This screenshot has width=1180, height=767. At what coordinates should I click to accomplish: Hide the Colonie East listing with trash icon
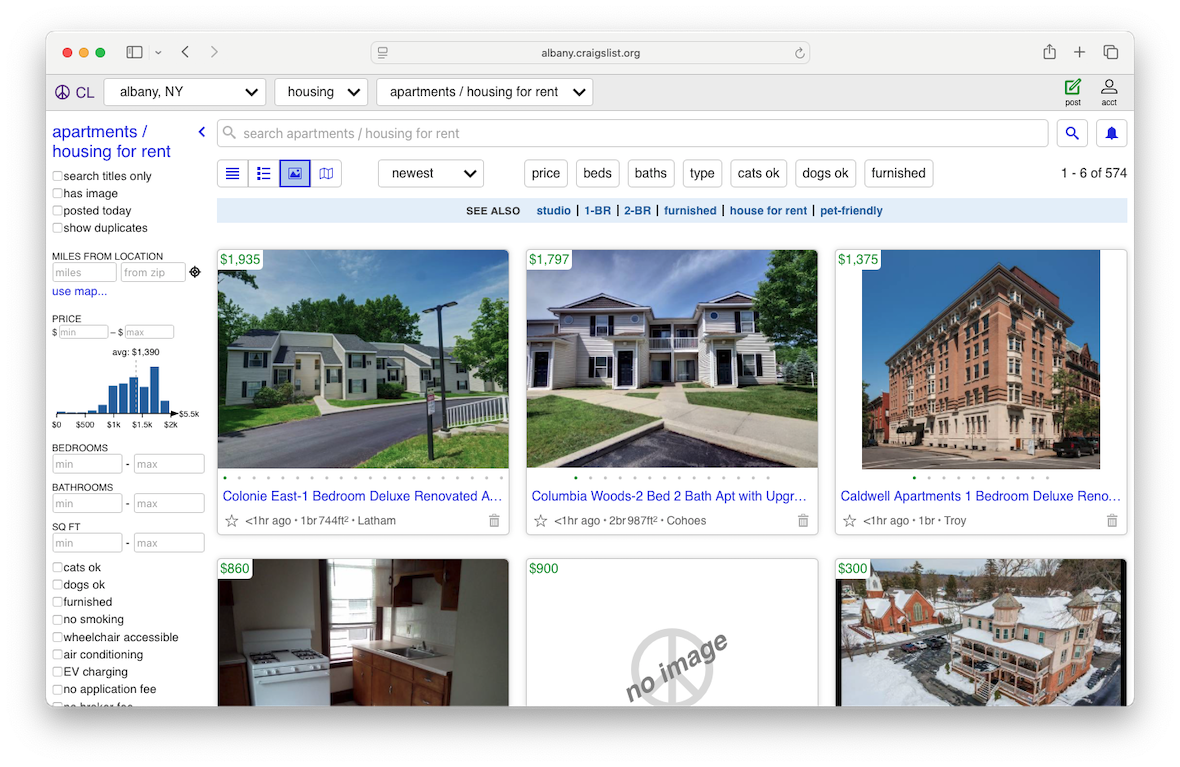point(494,521)
